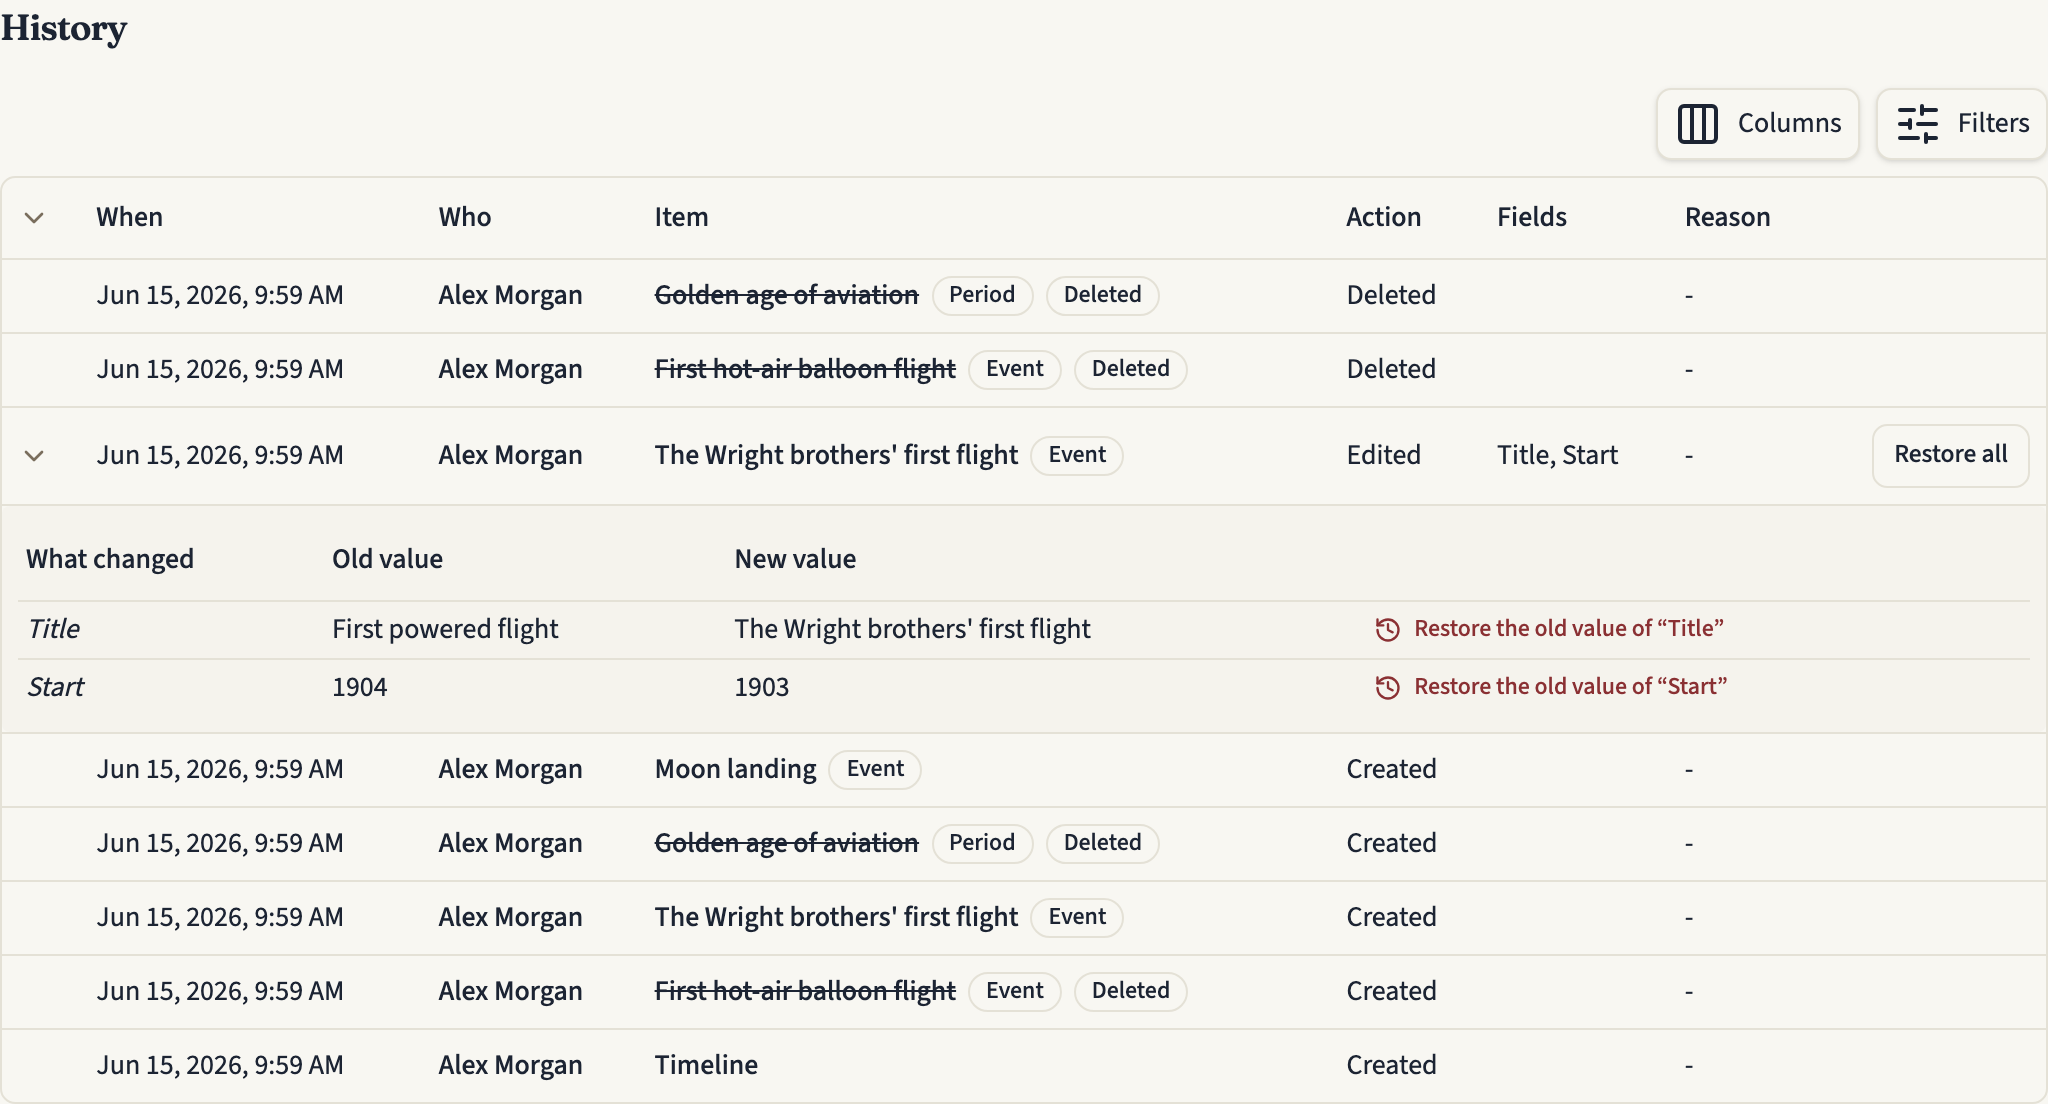
Task: Select the Action column header
Action: [x=1383, y=217]
